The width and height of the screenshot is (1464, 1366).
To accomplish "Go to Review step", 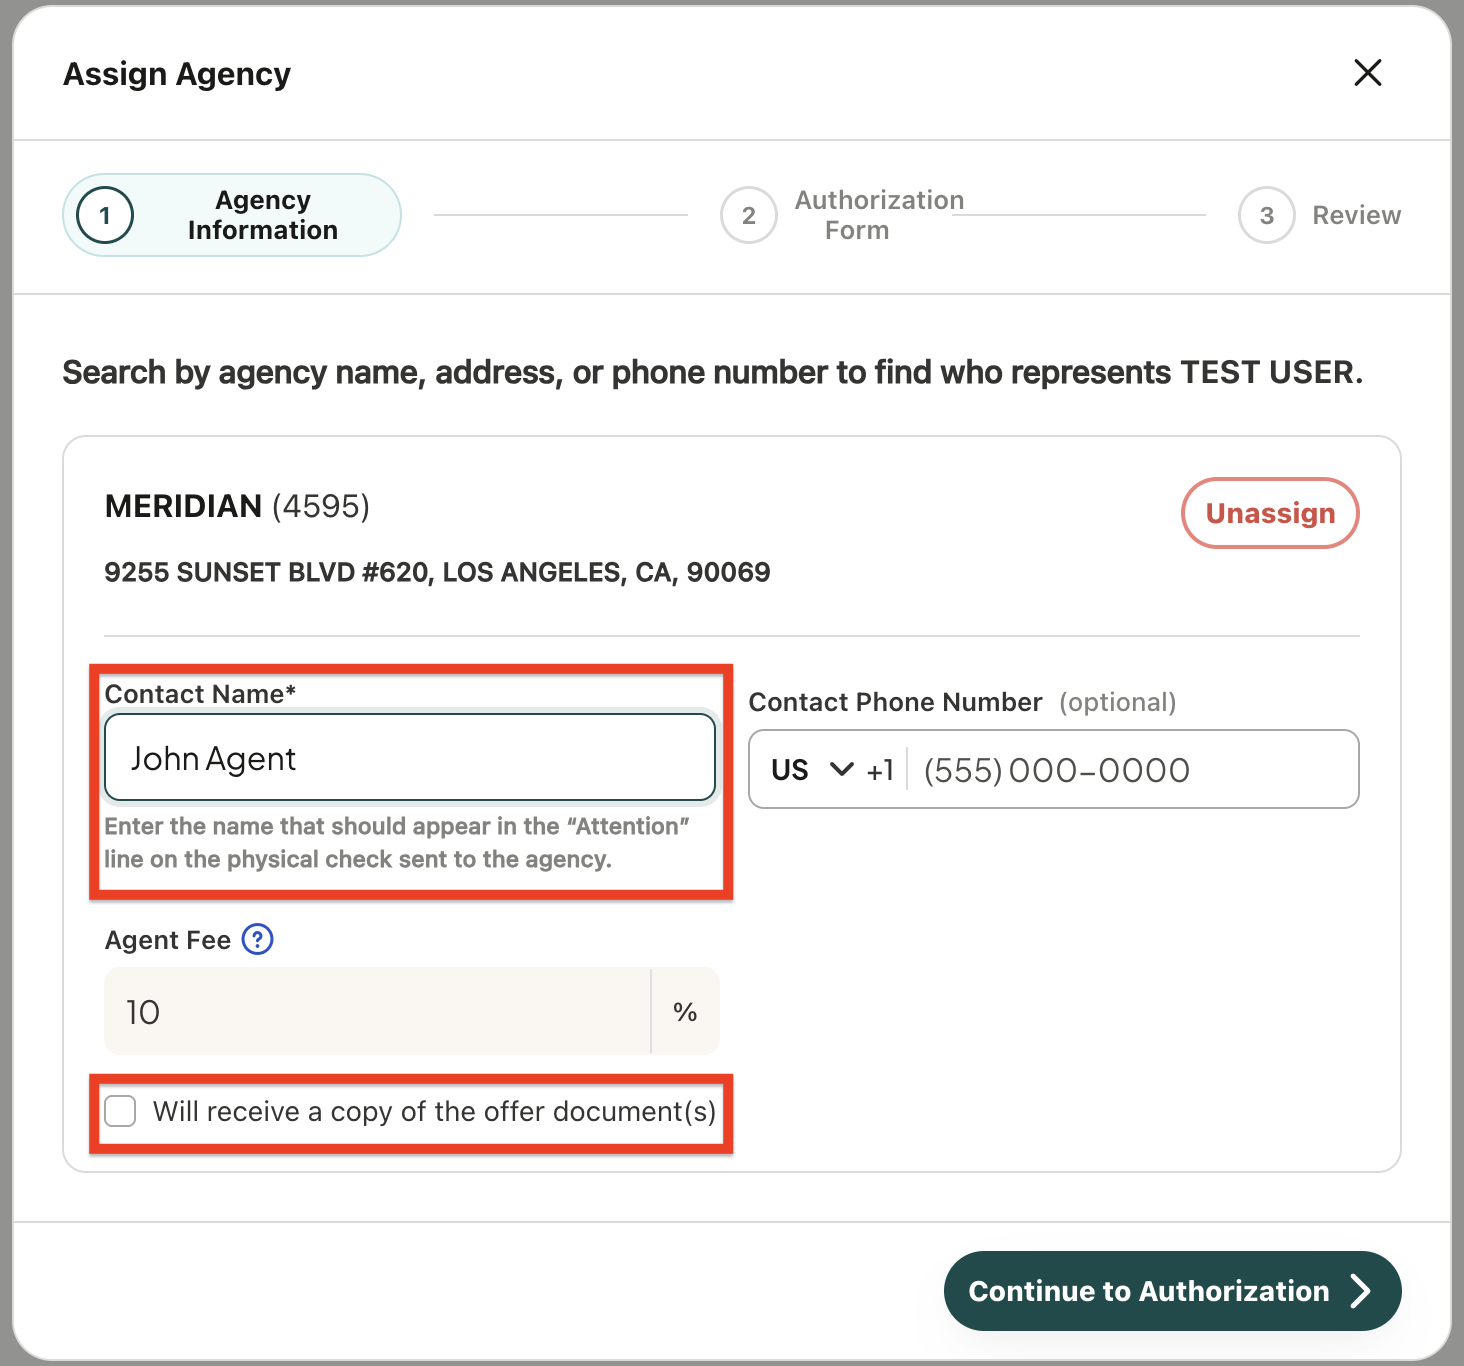I will point(1320,215).
